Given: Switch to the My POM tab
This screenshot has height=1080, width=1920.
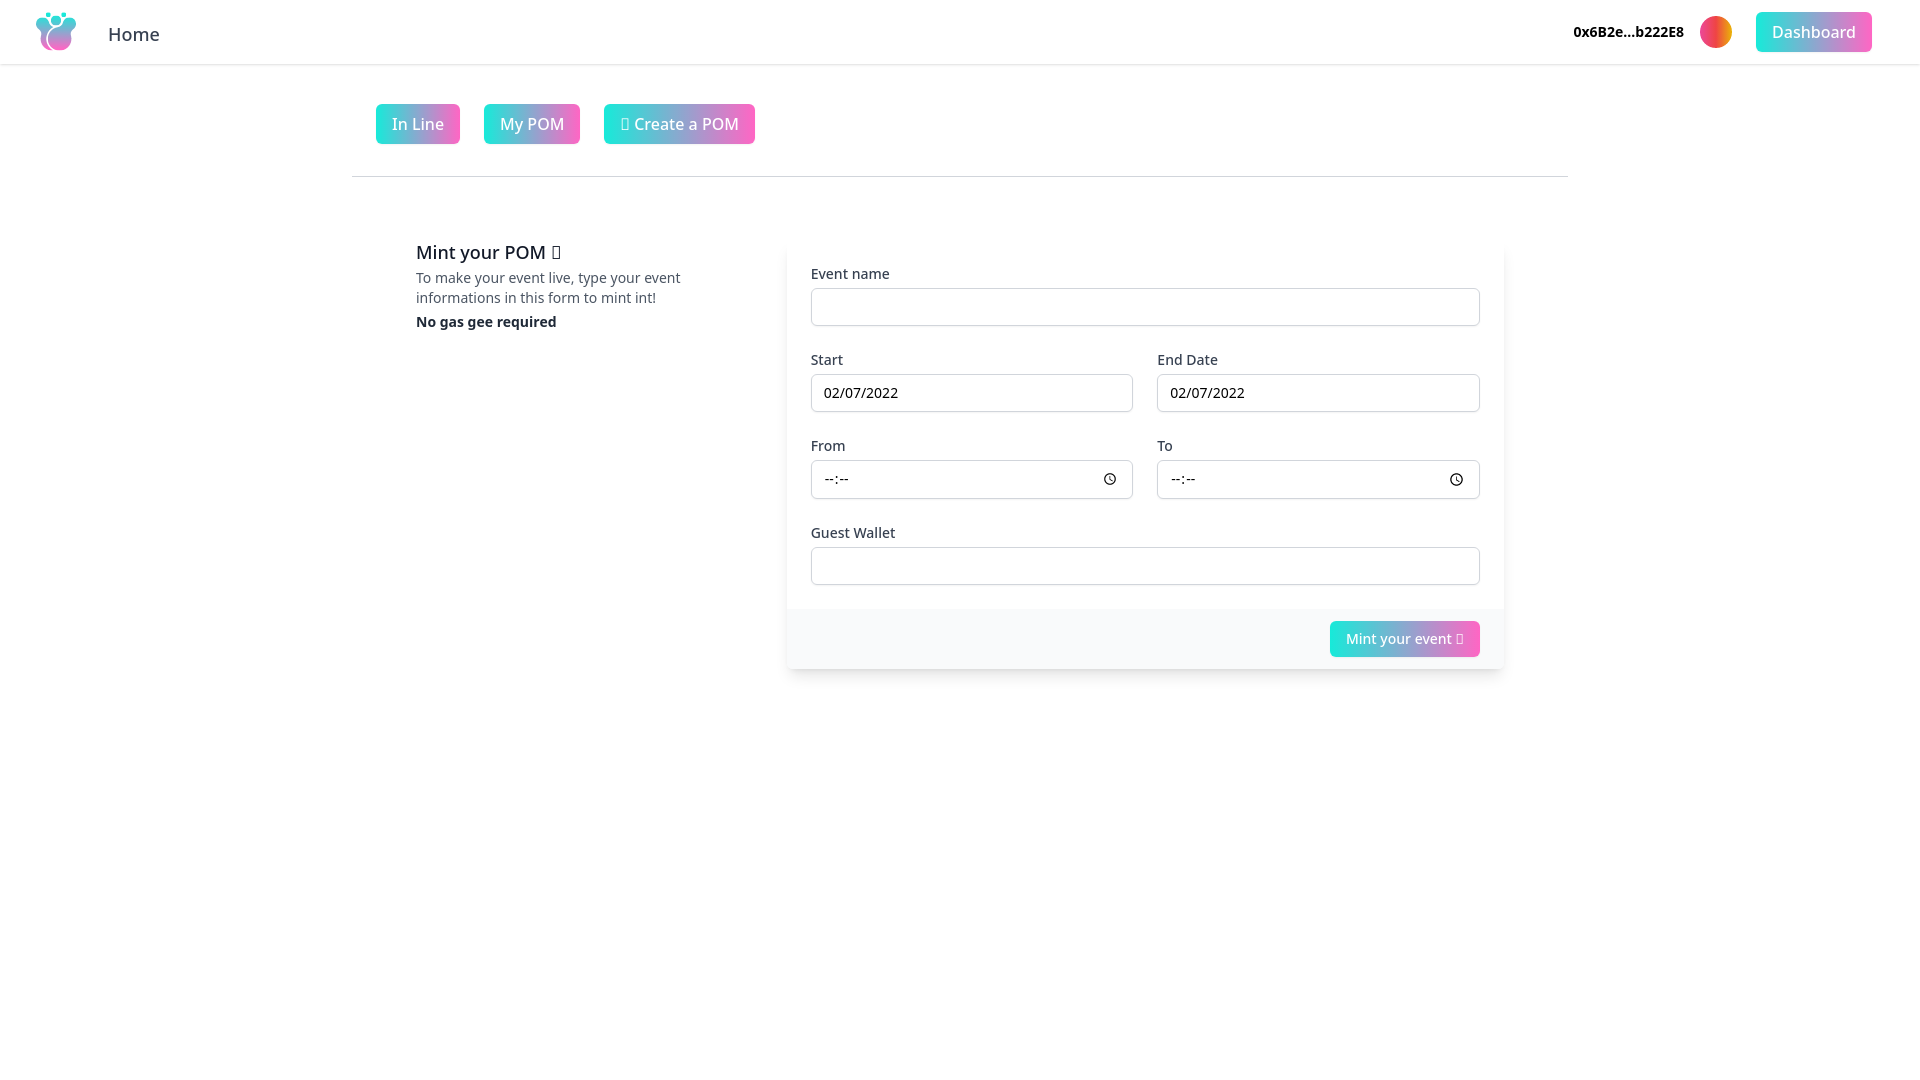Looking at the screenshot, I should point(532,124).
